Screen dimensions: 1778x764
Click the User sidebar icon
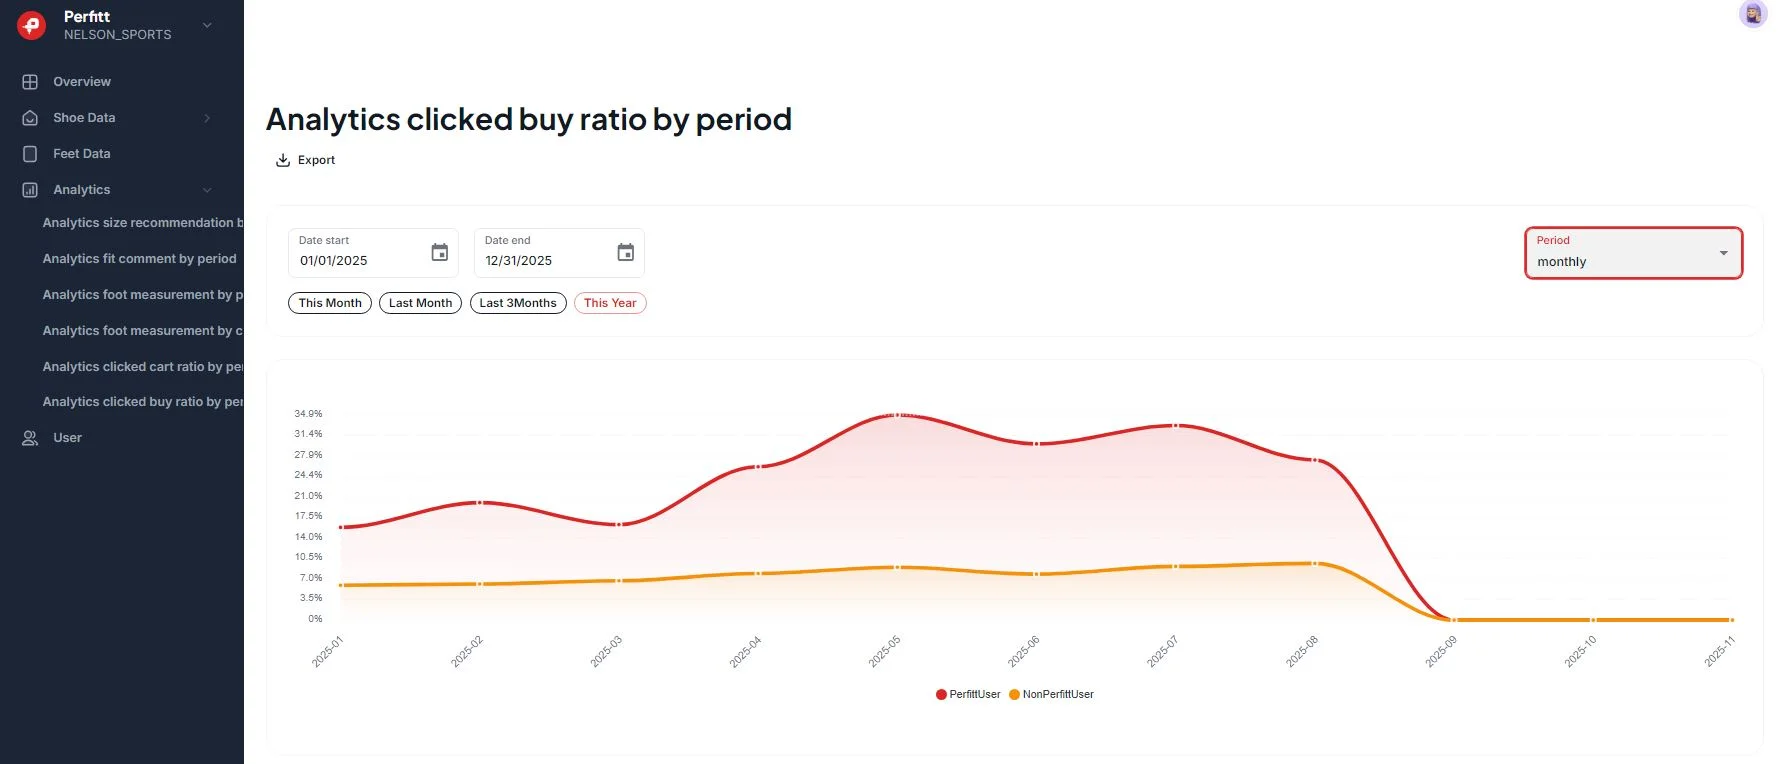tap(30, 438)
